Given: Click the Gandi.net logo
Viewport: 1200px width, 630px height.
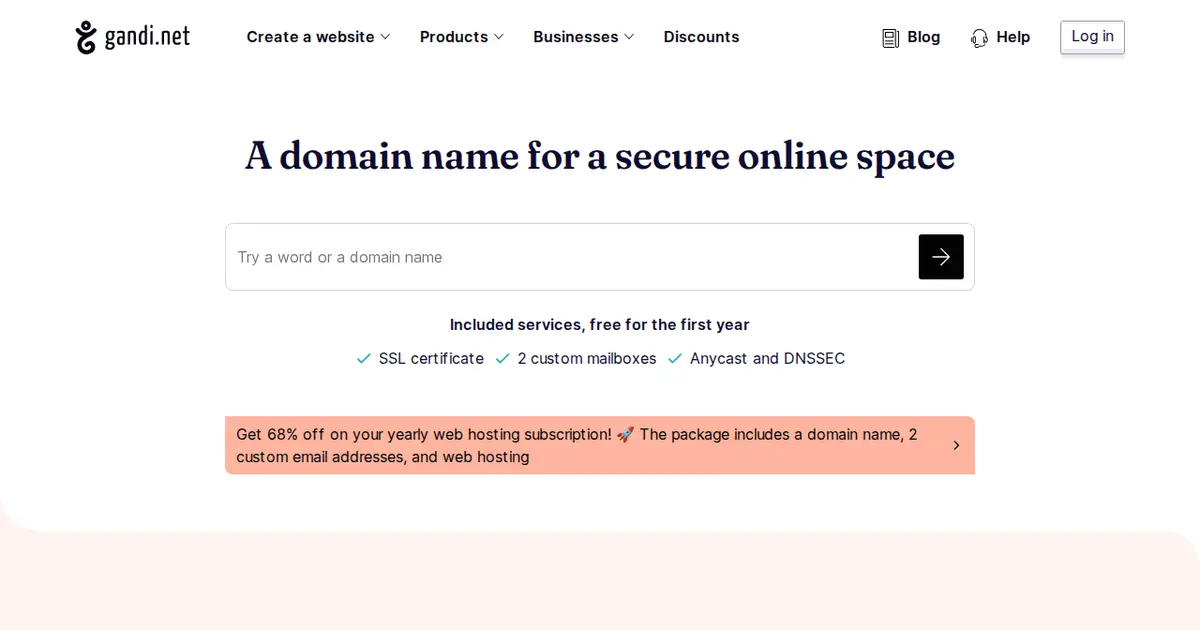Looking at the screenshot, I should click(x=132, y=37).
